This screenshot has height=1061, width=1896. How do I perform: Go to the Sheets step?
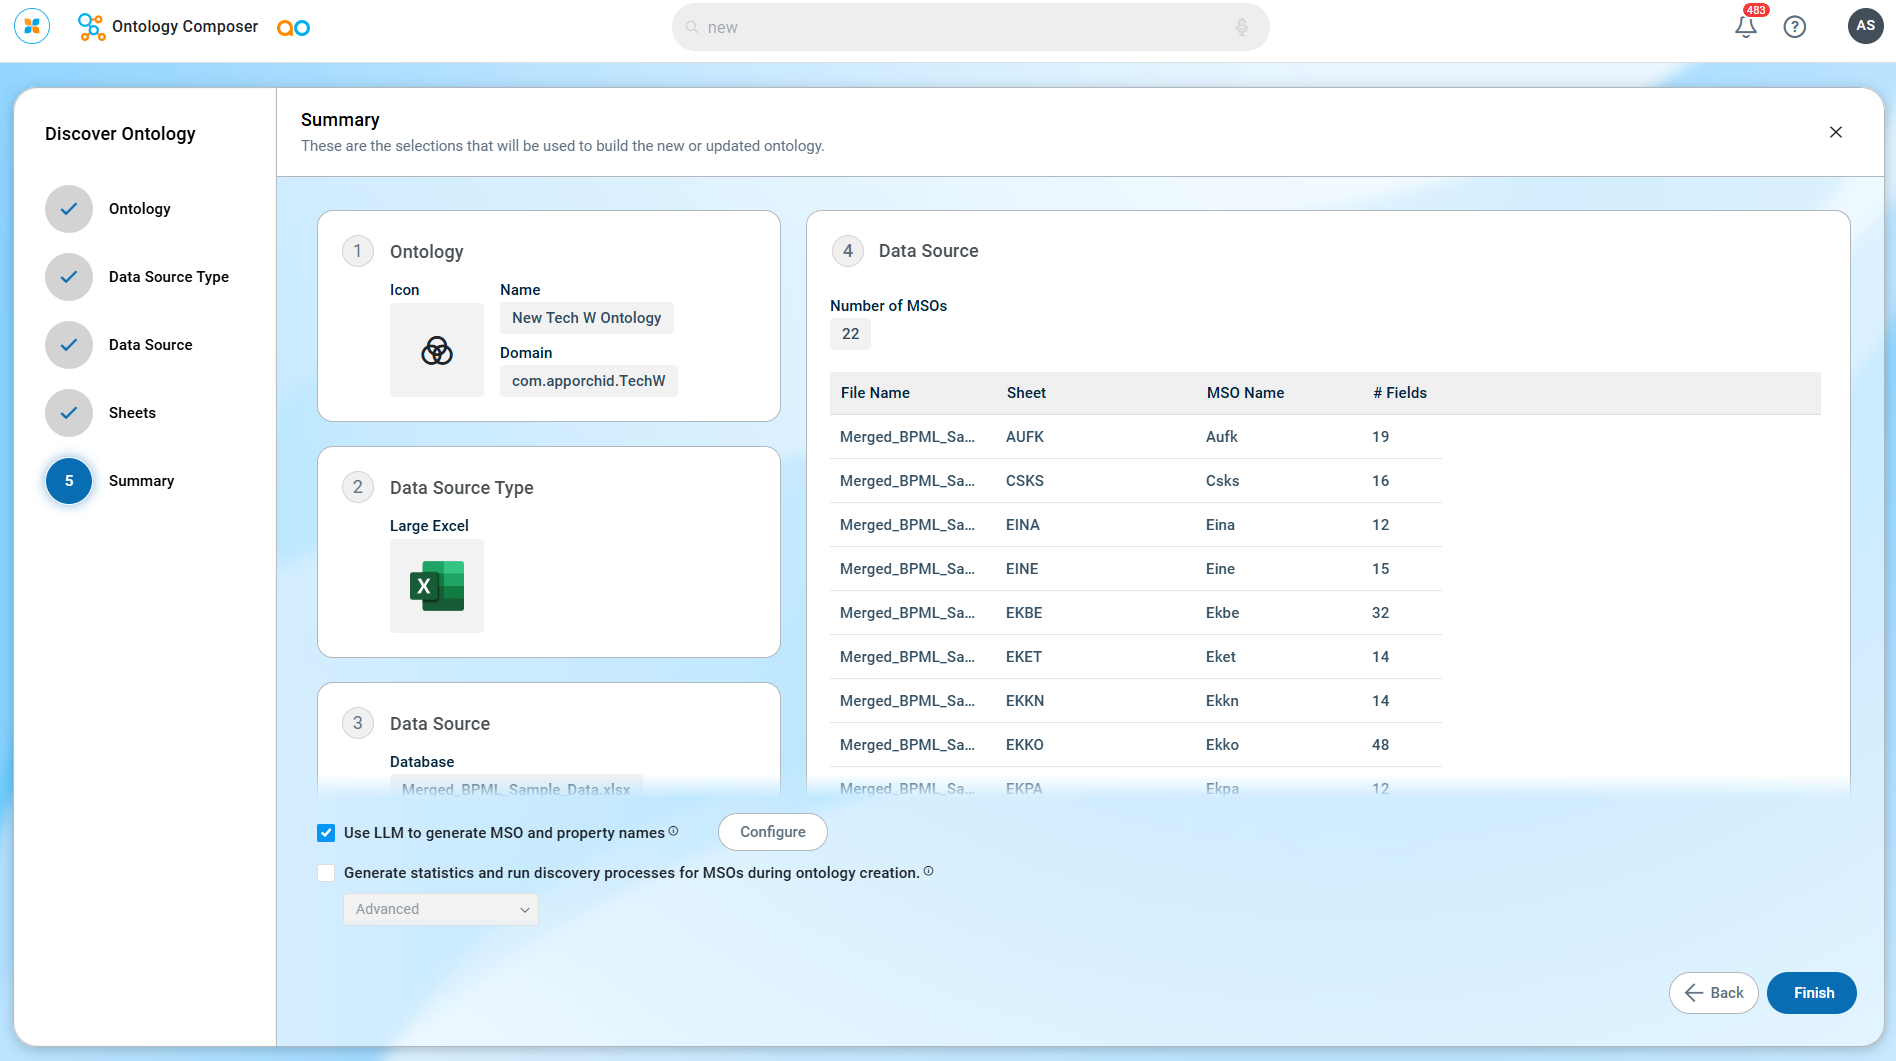pyautogui.click(x=69, y=413)
